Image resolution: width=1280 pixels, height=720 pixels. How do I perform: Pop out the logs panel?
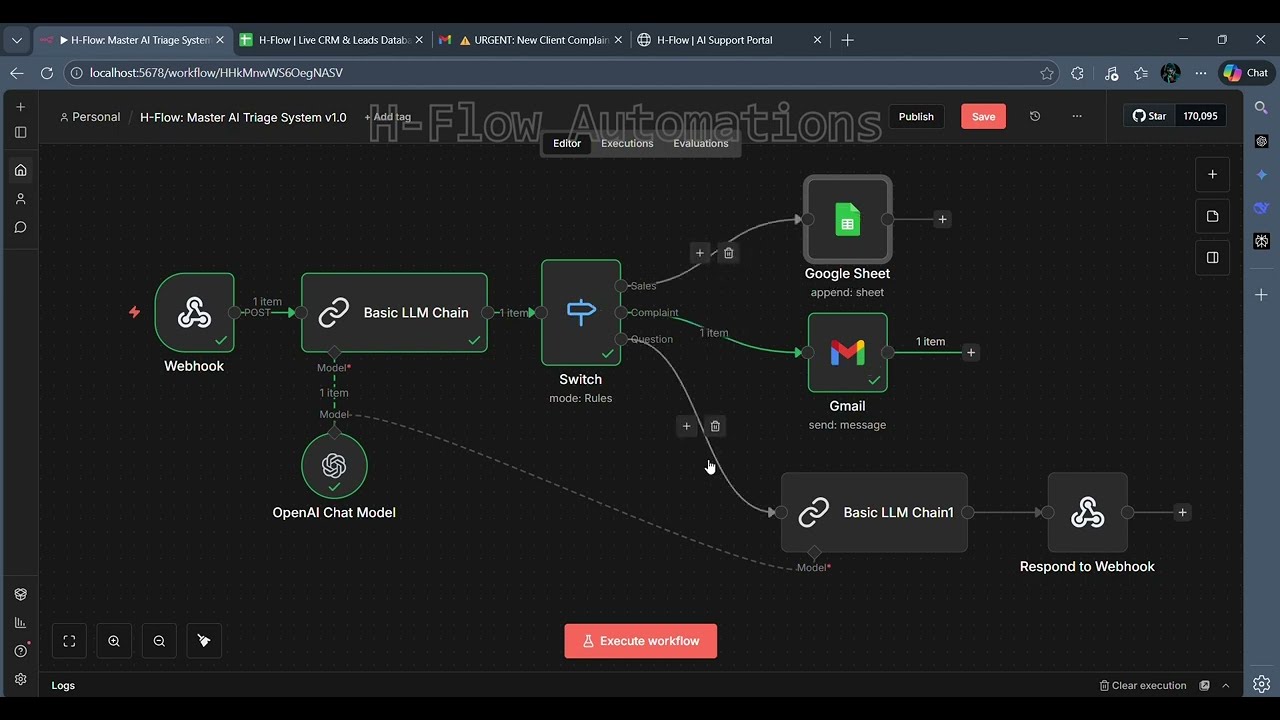tap(1205, 685)
